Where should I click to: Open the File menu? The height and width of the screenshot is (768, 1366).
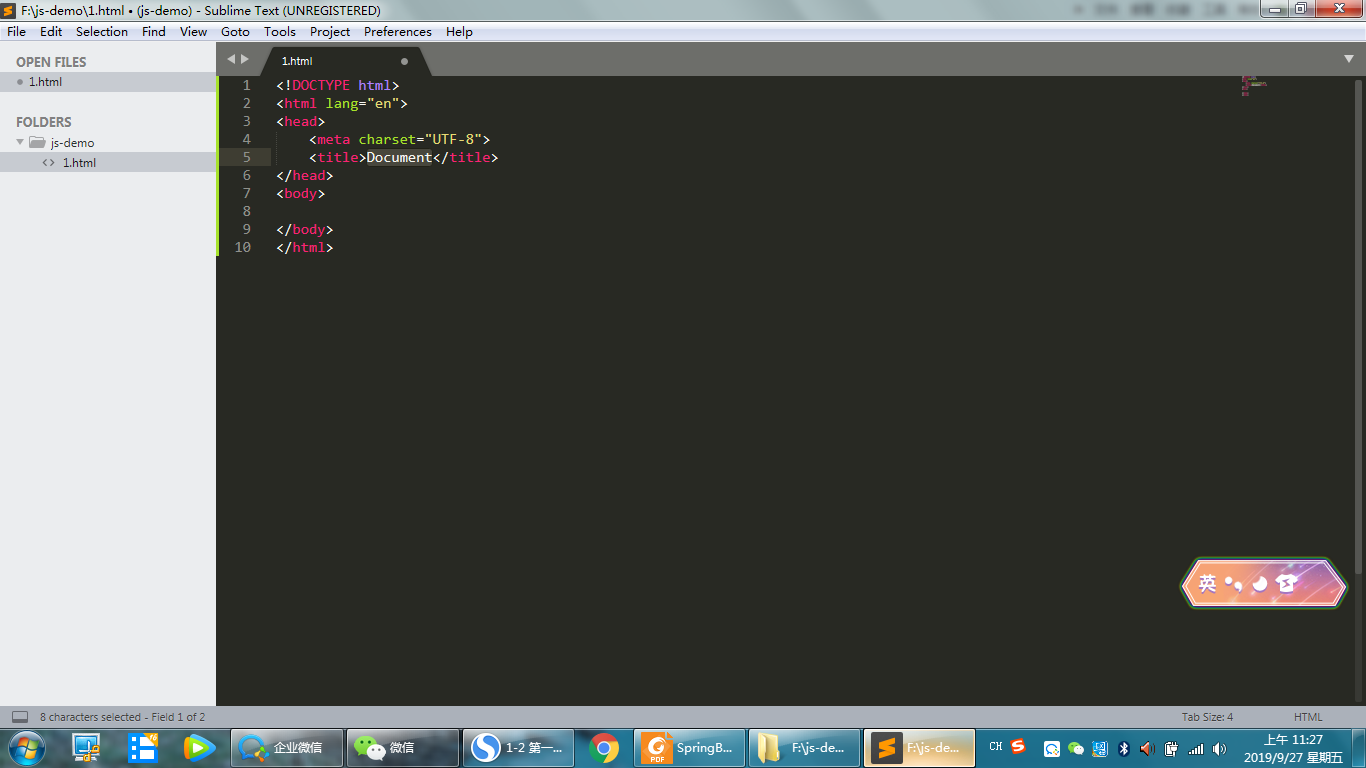pyautogui.click(x=16, y=32)
